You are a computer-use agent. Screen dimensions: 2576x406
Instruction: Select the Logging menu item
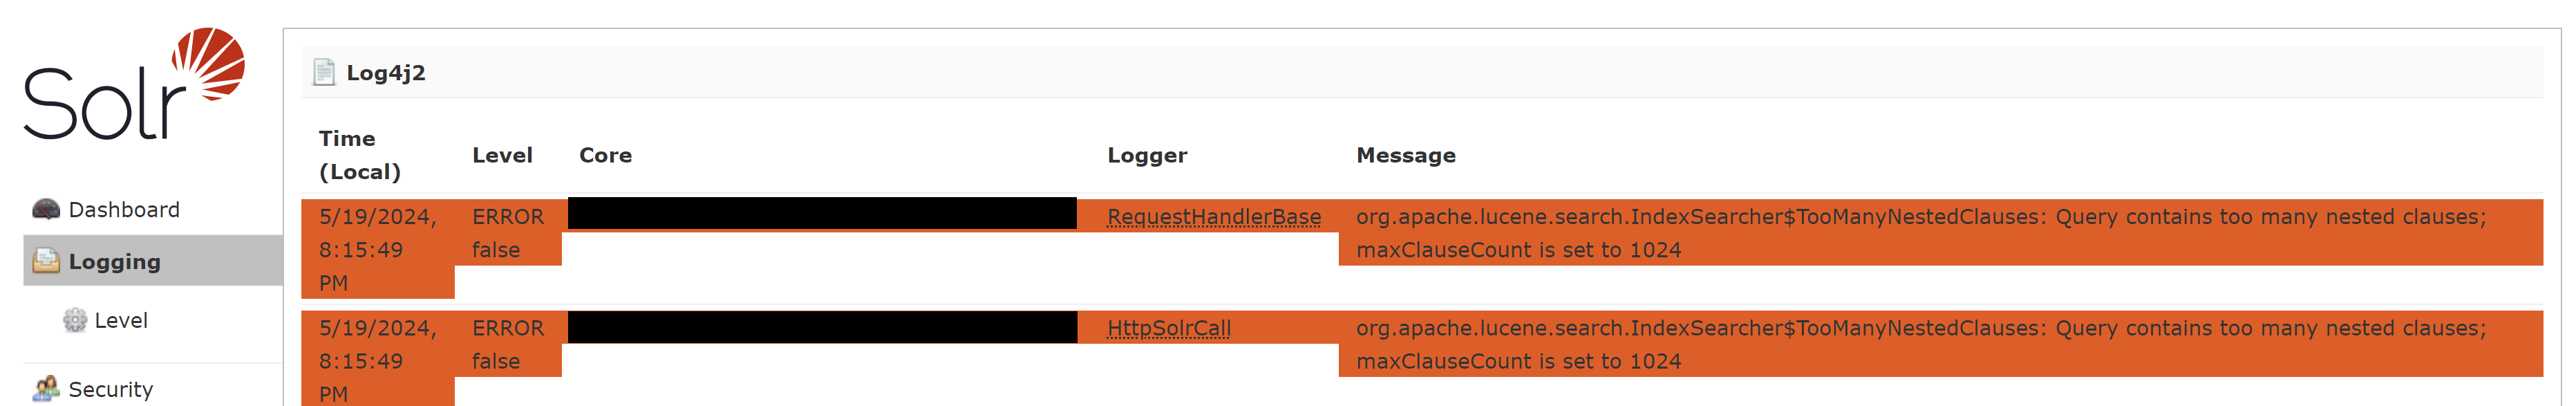[x=153, y=261]
